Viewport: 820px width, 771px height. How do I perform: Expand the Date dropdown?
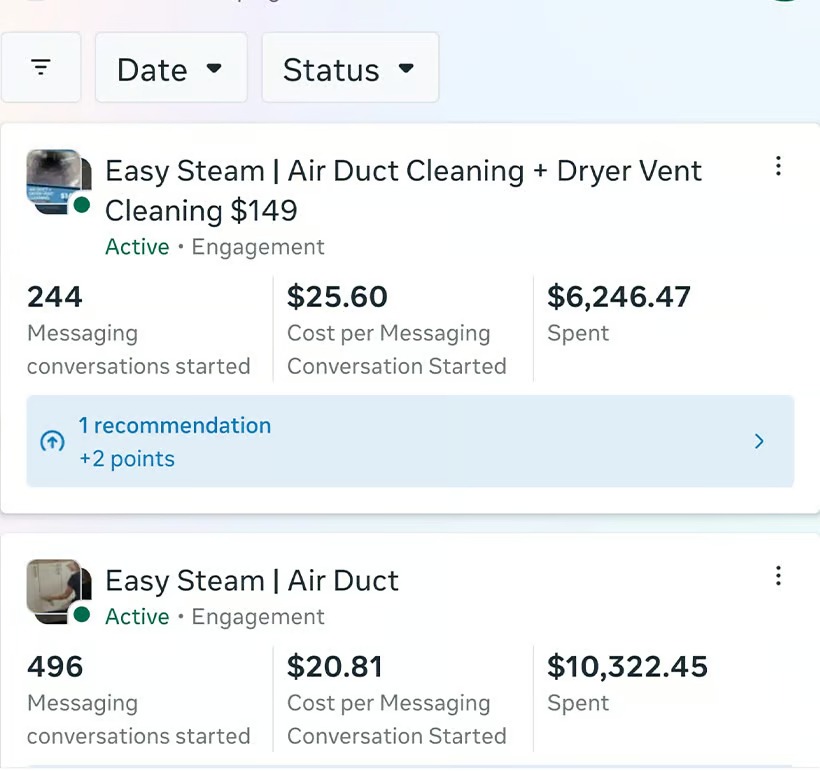click(x=170, y=69)
